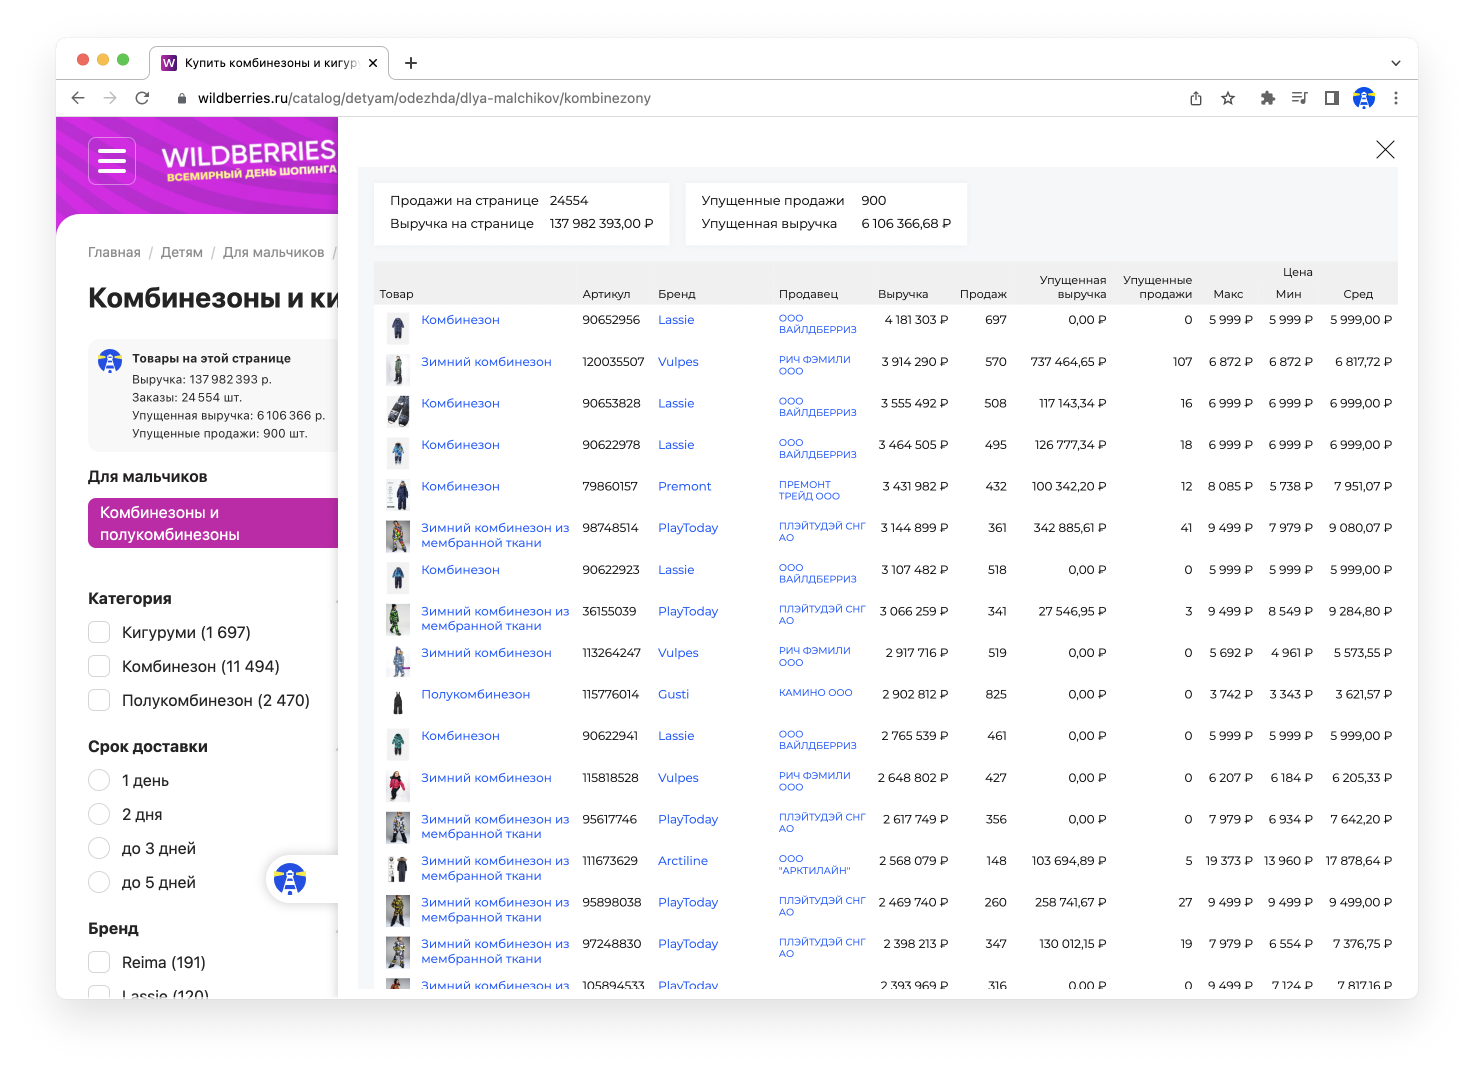Viewport: 1474px width, 1073px height.
Task: Open thumbnail of product 115776014
Action: point(398,702)
